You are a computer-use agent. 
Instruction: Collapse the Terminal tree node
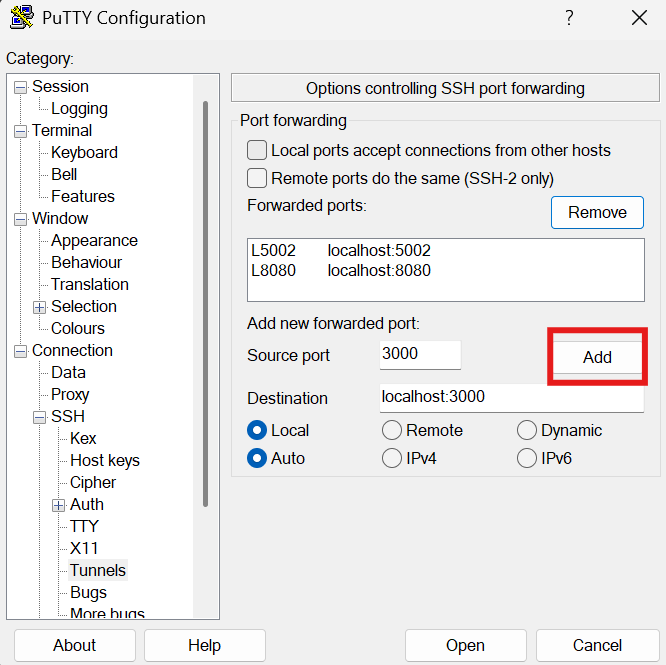[20, 131]
